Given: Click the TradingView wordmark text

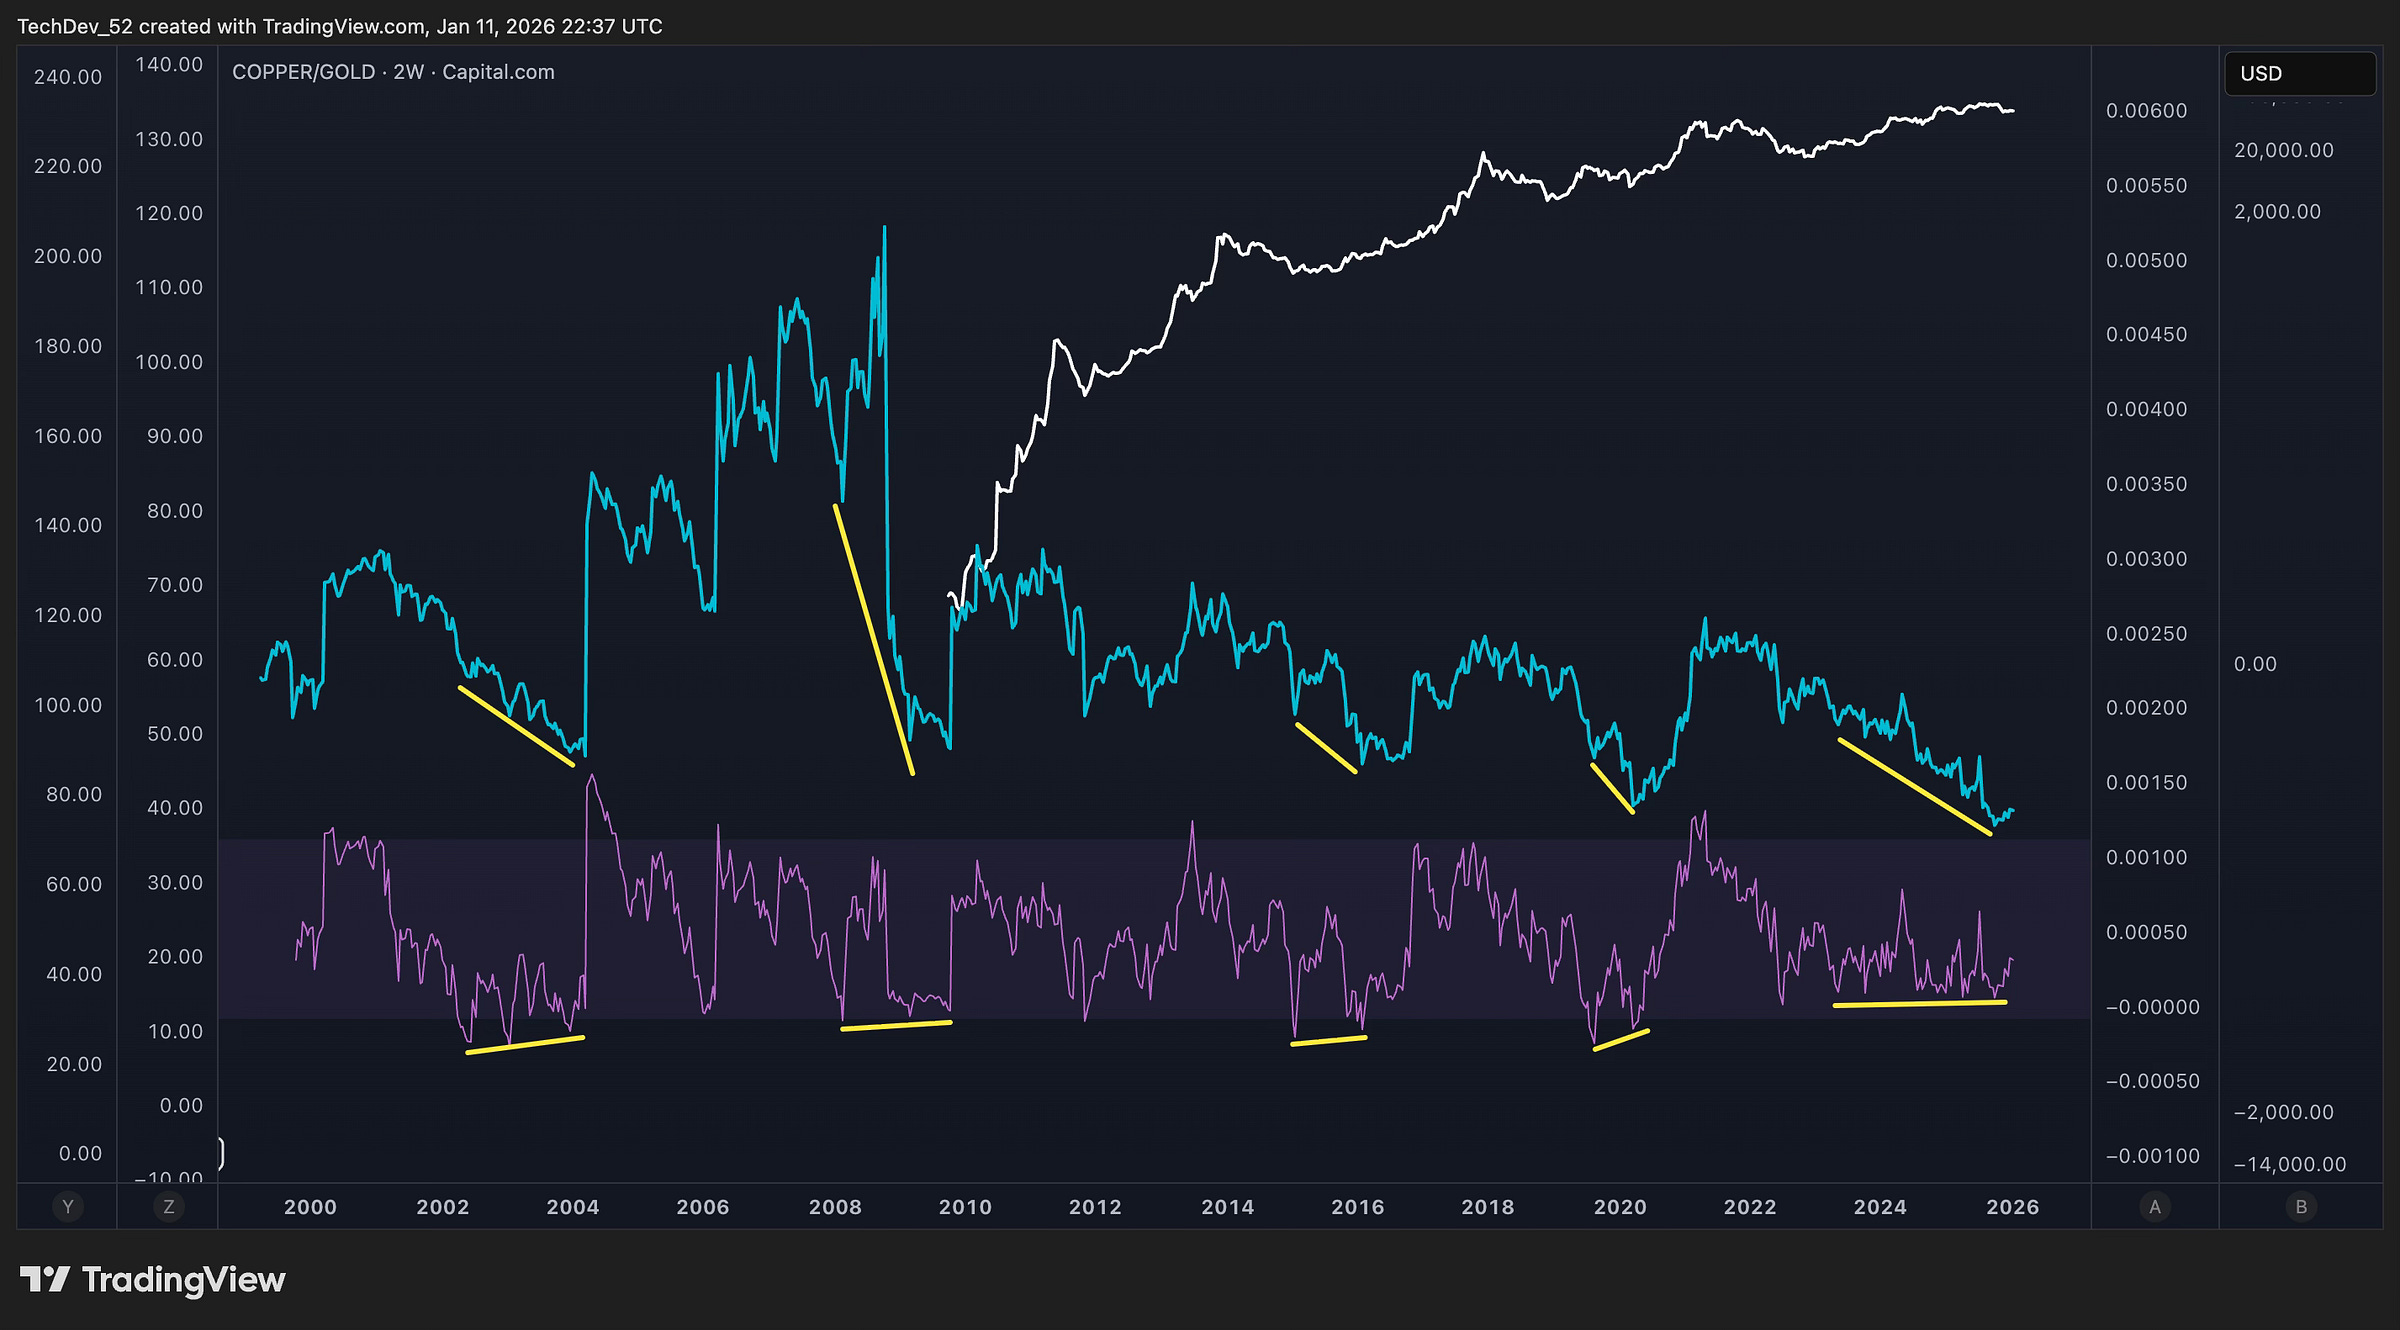Looking at the screenshot, I should 184,1279.
